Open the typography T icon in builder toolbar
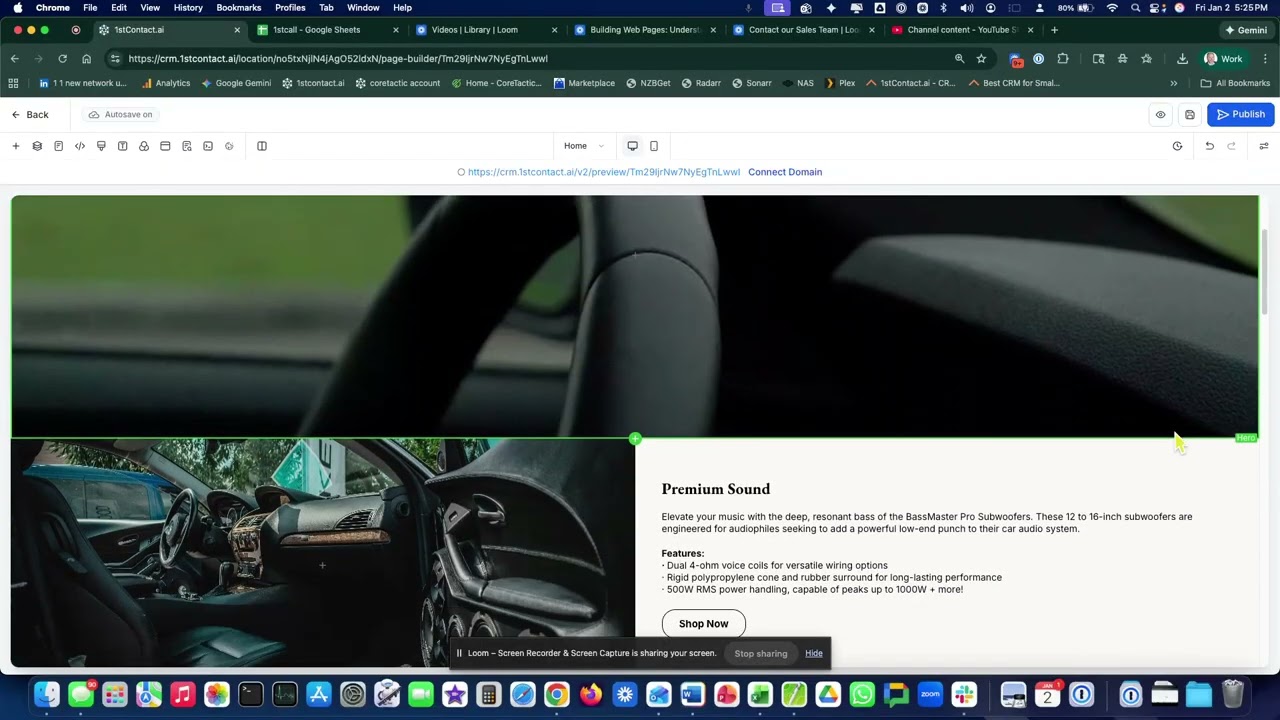The height and width of the screenshot is (720, 1280). (122, 146)
